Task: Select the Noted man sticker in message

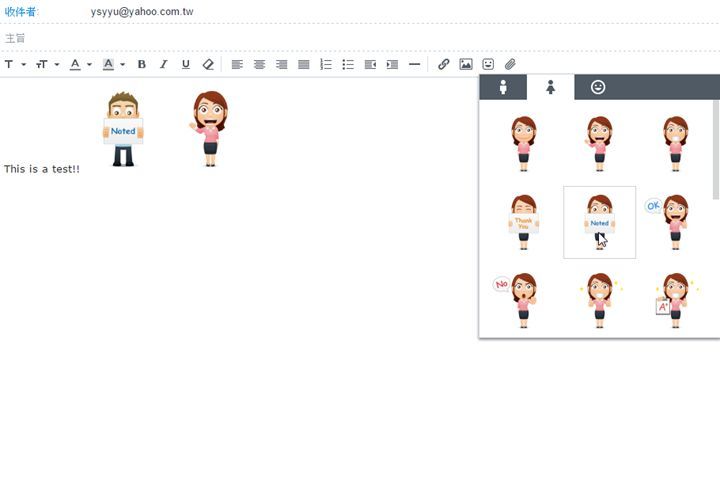Action: [123, 129]
